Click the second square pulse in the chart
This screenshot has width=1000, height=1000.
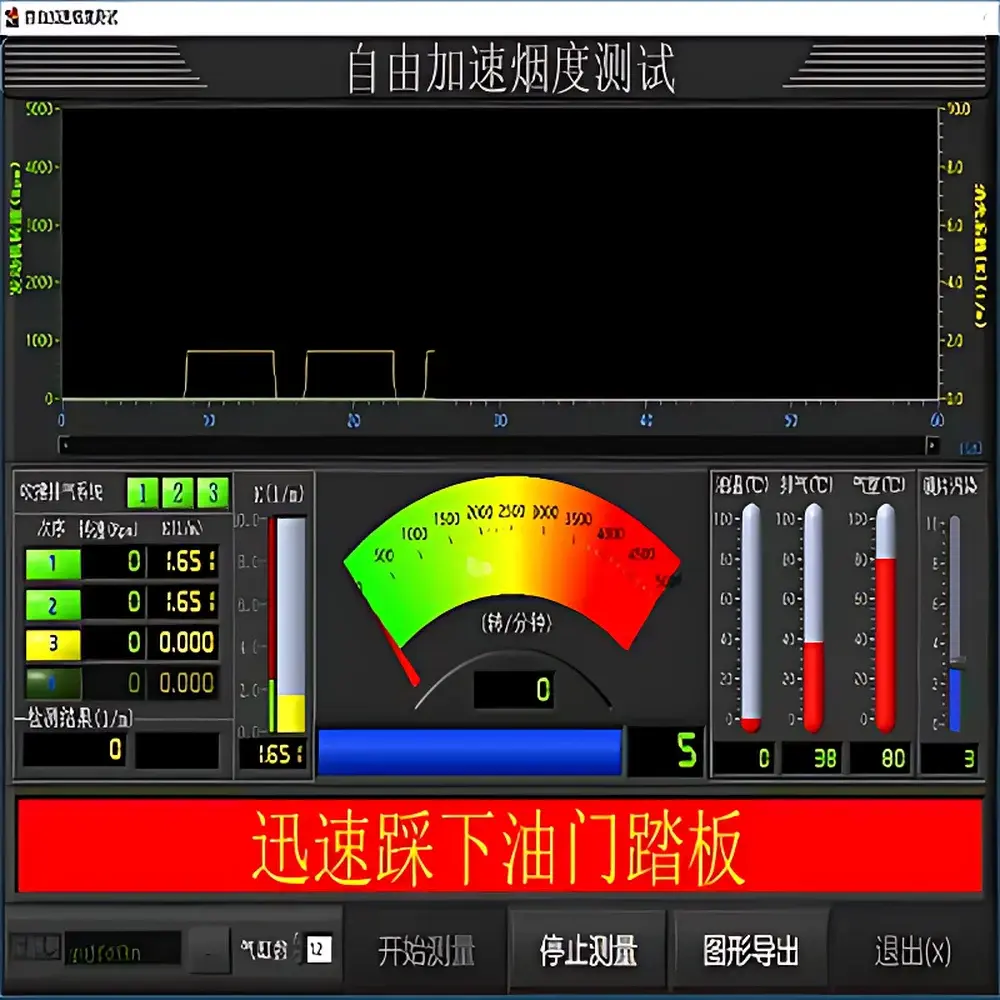tap(349, 374)
